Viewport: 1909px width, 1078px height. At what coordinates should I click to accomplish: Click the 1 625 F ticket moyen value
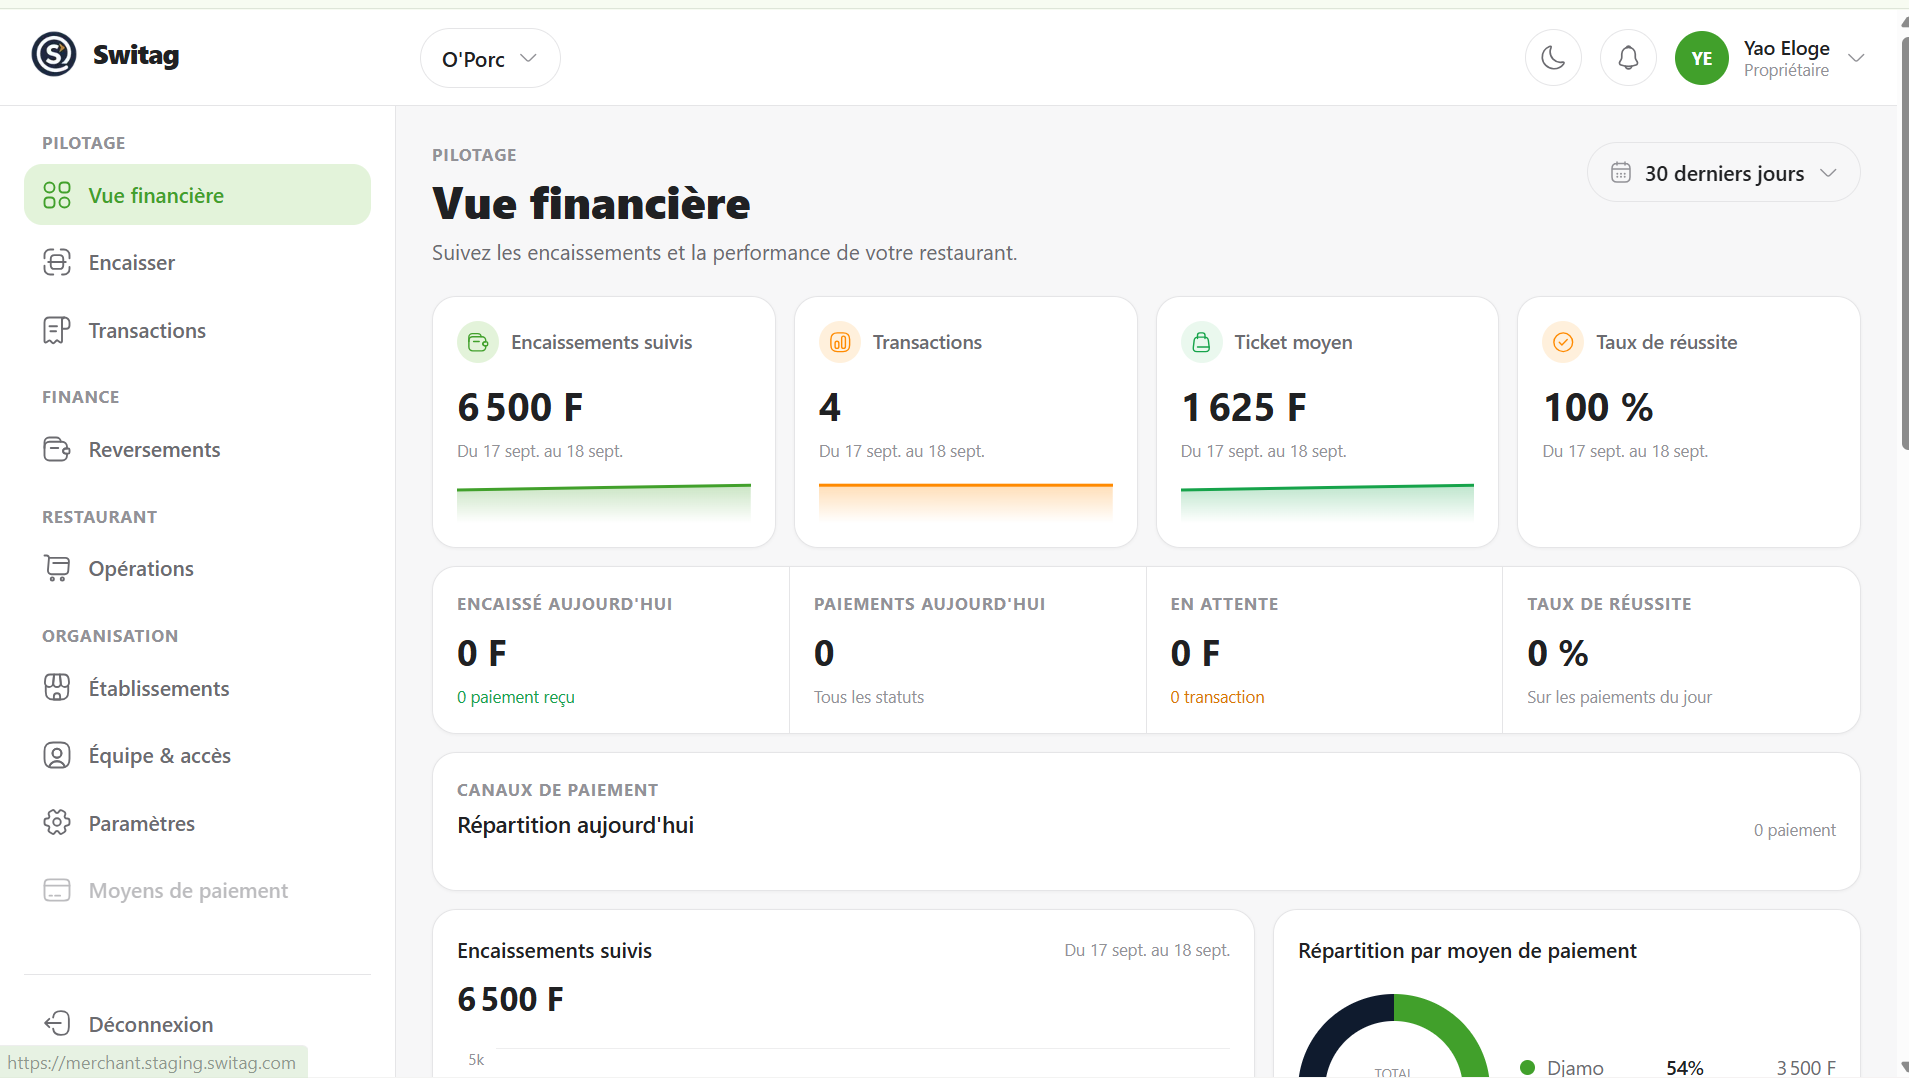[1244, 407]
